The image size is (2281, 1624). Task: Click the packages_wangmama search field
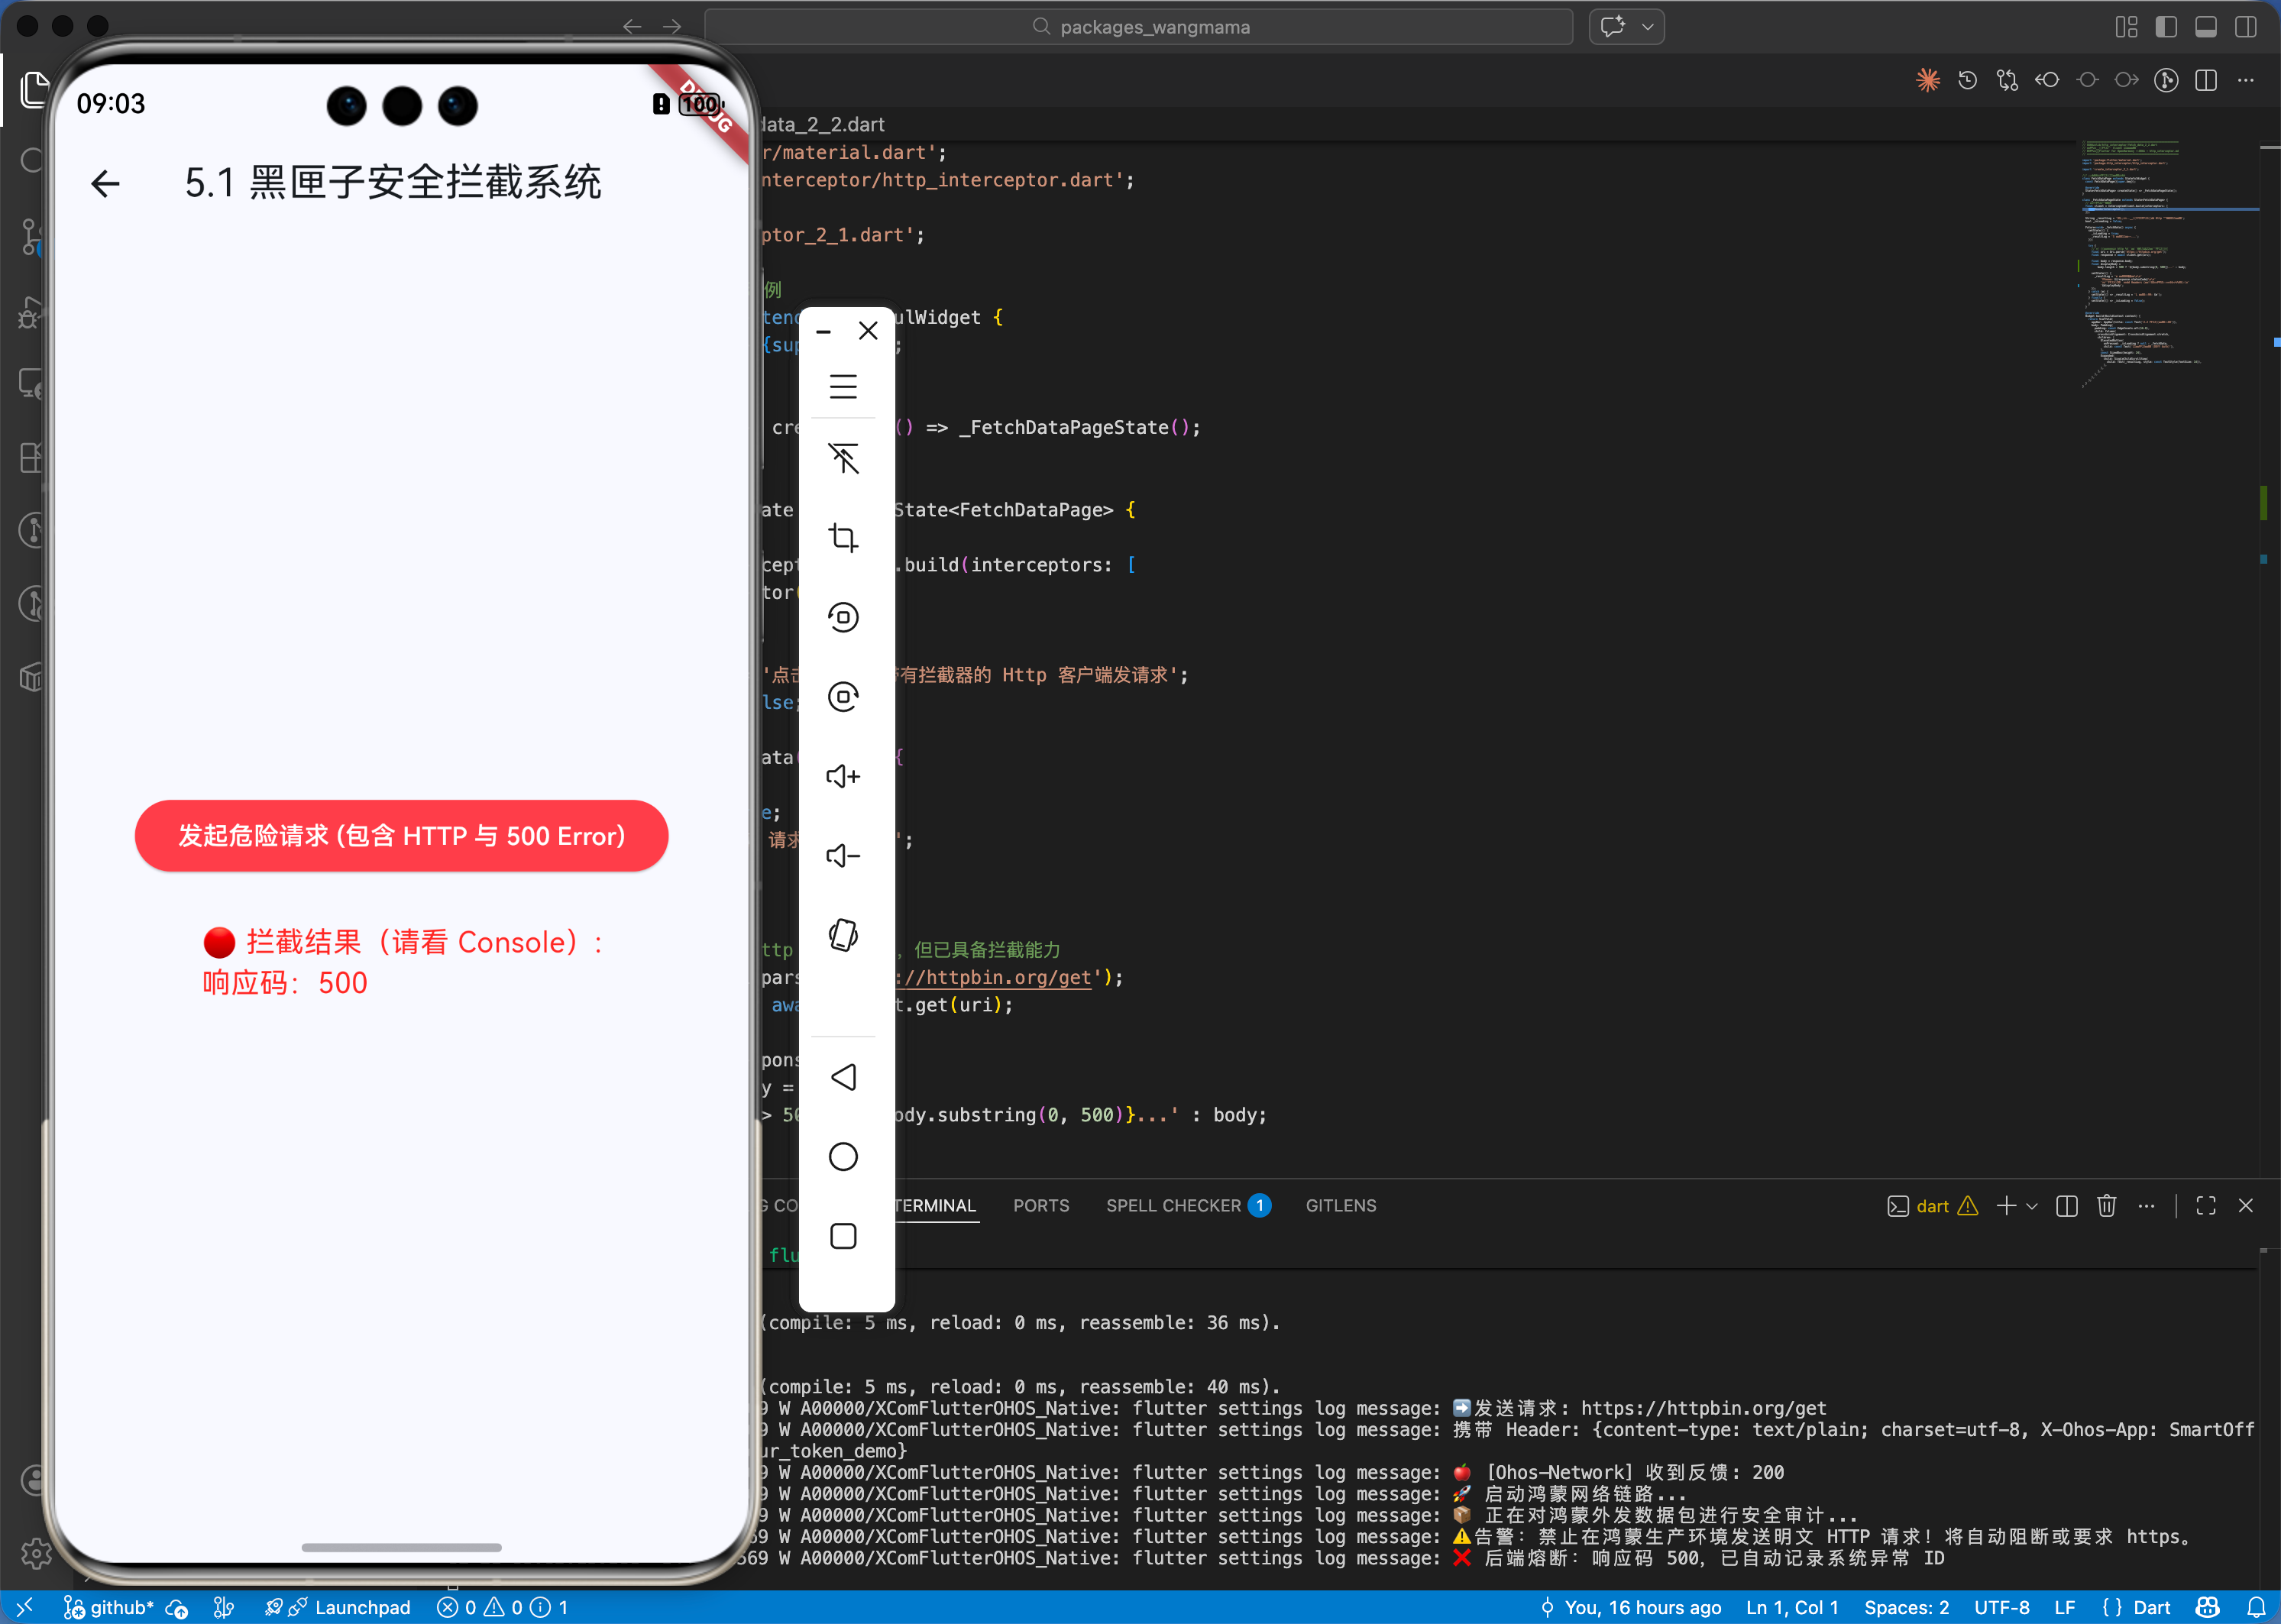click(1139, 27)
